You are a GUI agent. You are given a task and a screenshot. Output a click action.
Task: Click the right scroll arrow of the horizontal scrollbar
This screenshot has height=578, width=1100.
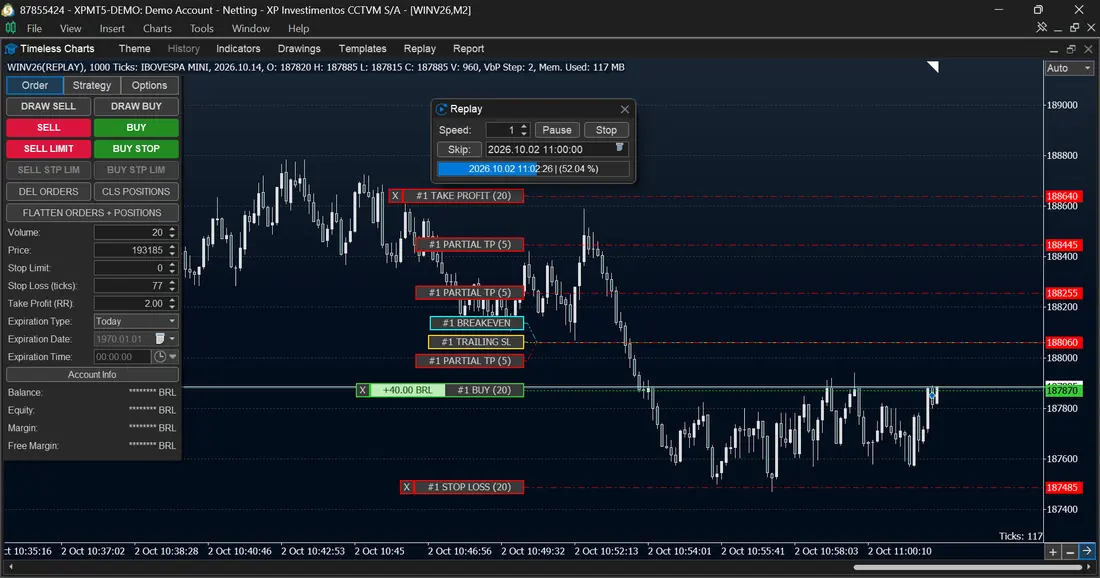pos(1088,567)
